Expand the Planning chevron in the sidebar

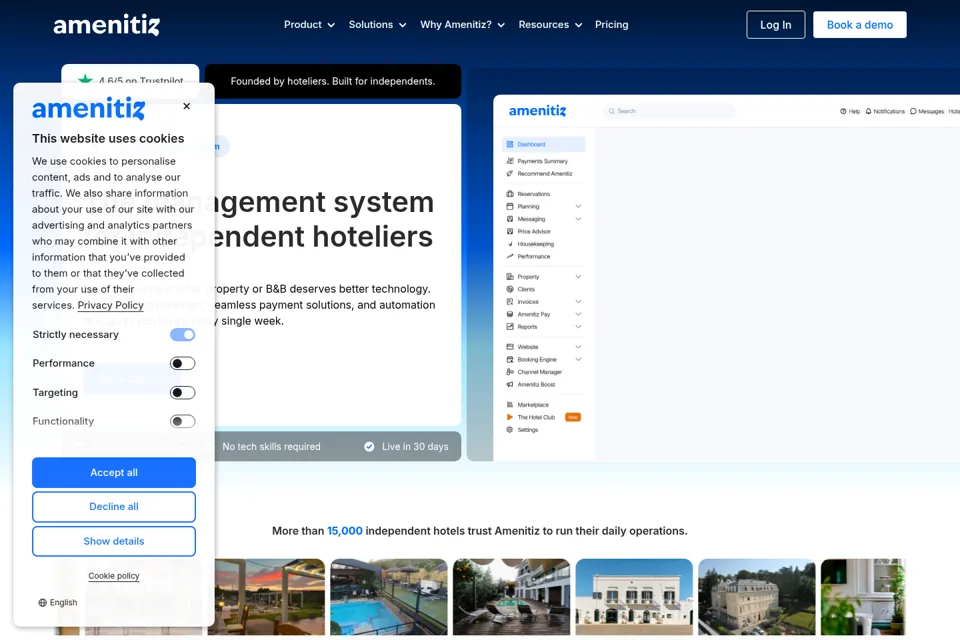[x=578, y=206]
